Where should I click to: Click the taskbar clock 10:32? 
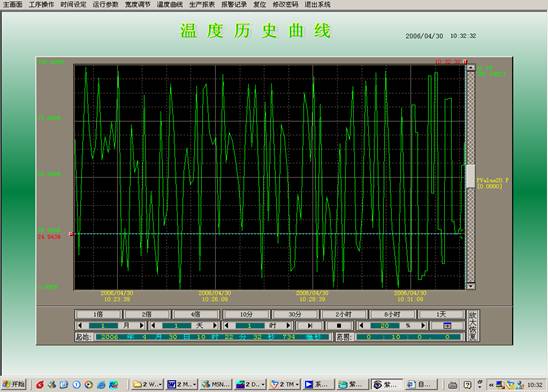pos(535,385)
